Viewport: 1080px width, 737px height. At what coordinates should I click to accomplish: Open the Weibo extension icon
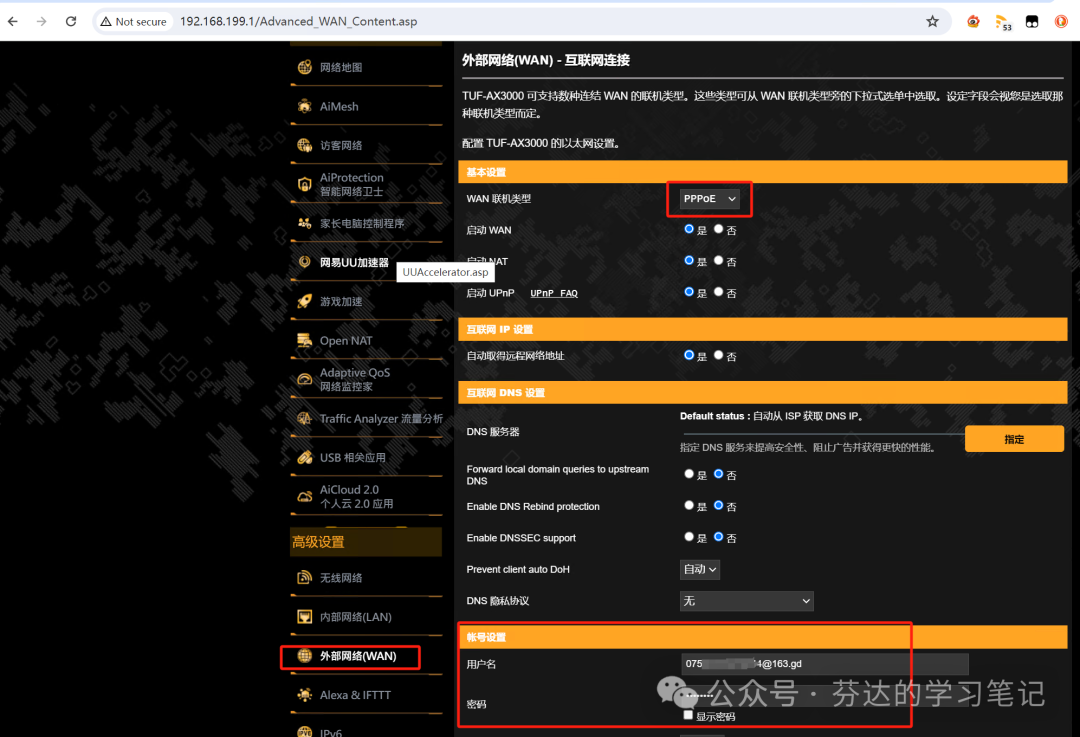973,21
